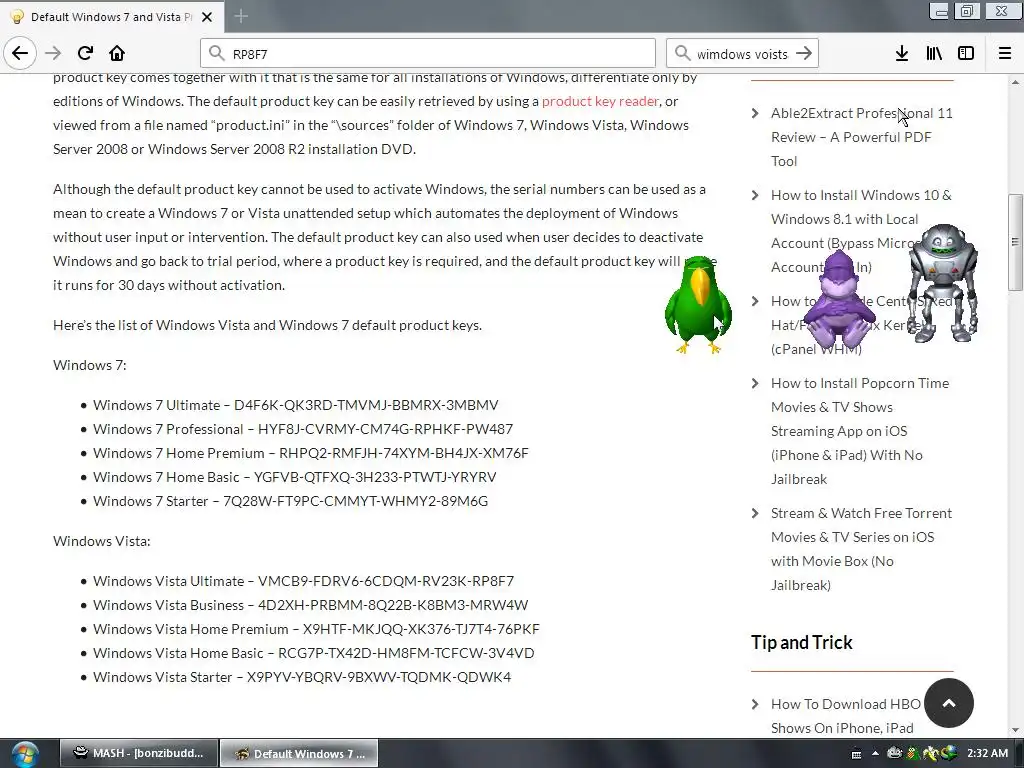
Task: Click the forward navigation arrow
Action: [53, 53]
